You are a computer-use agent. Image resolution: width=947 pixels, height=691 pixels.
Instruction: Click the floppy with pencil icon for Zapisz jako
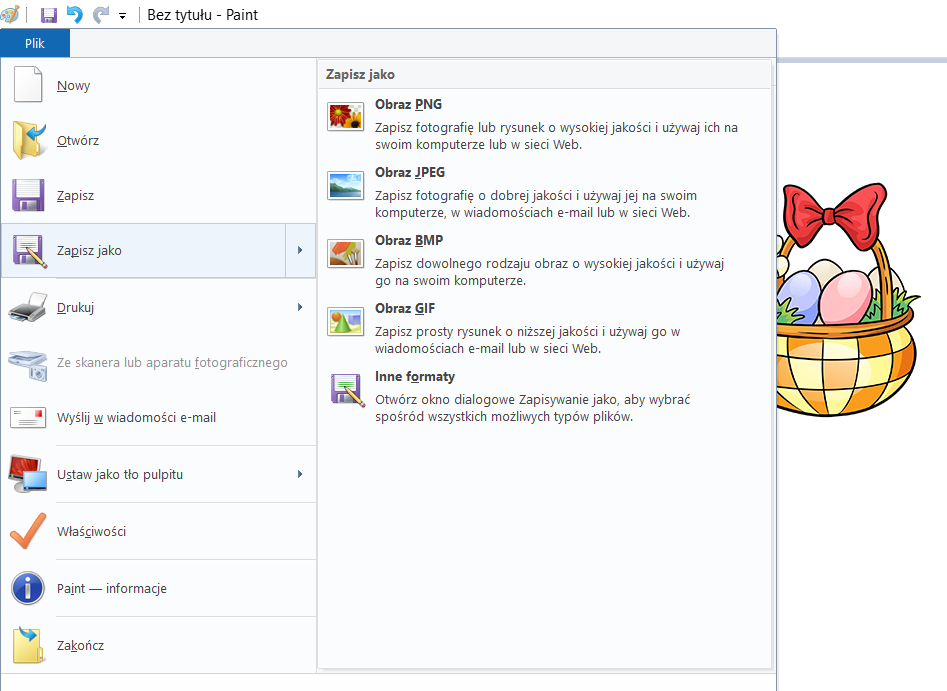pos(29,251)
